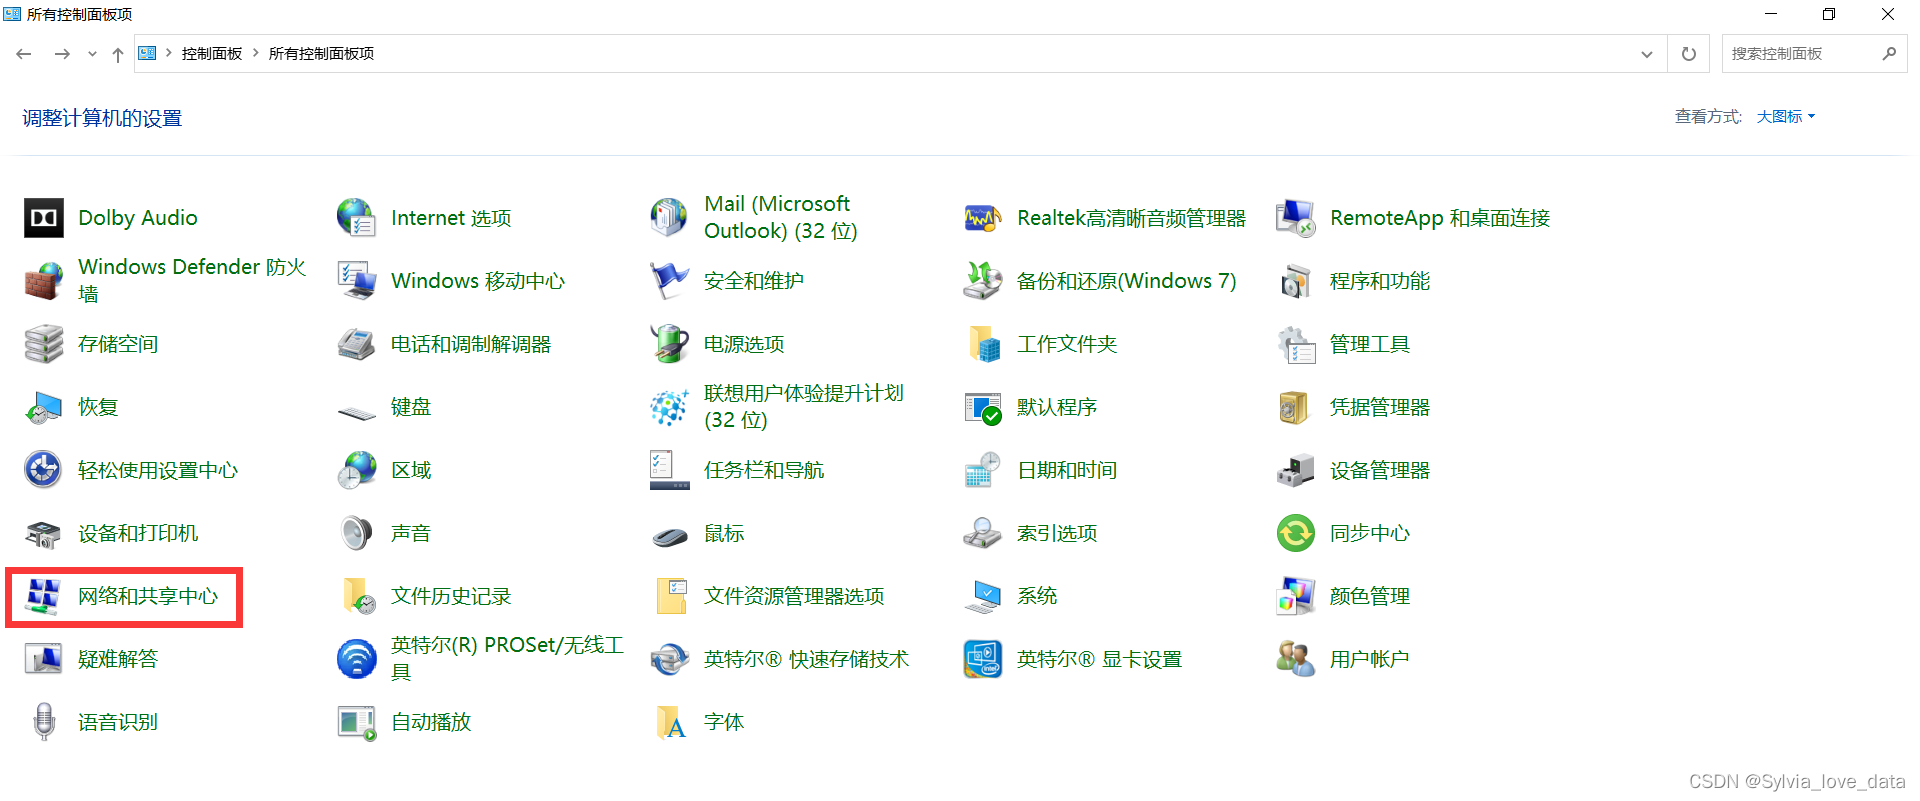Viewport: 1920px width, 801px height.
Task: Expand the address bar history dropdown
Action: coord(1647,54)
